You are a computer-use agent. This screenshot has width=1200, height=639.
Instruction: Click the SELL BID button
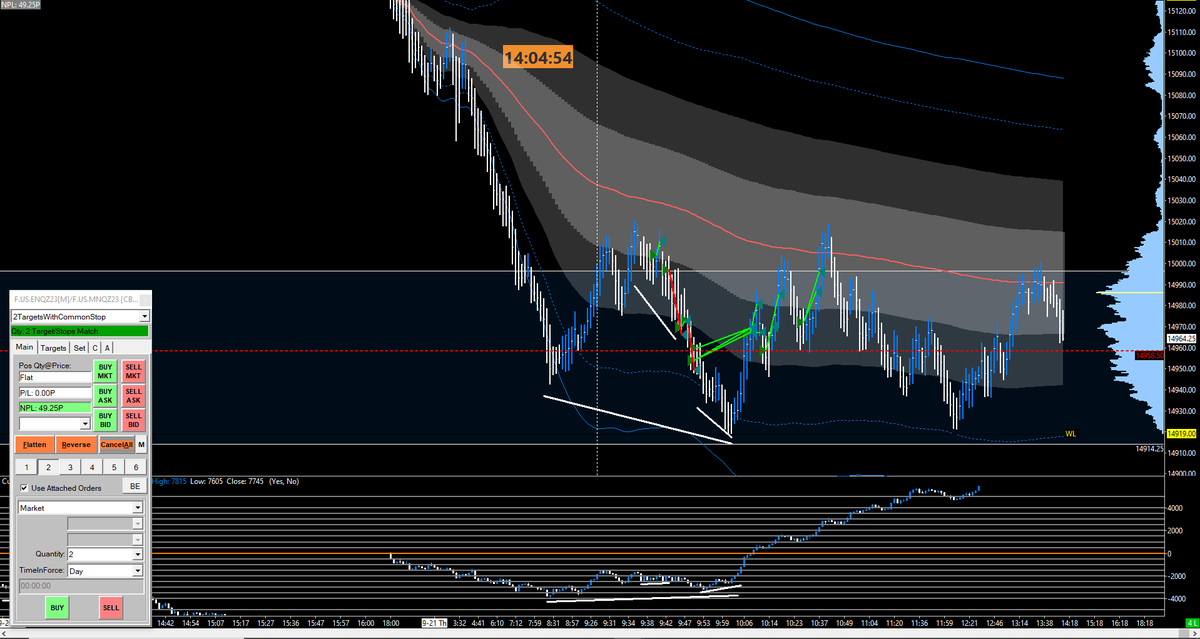click(133, 421)
